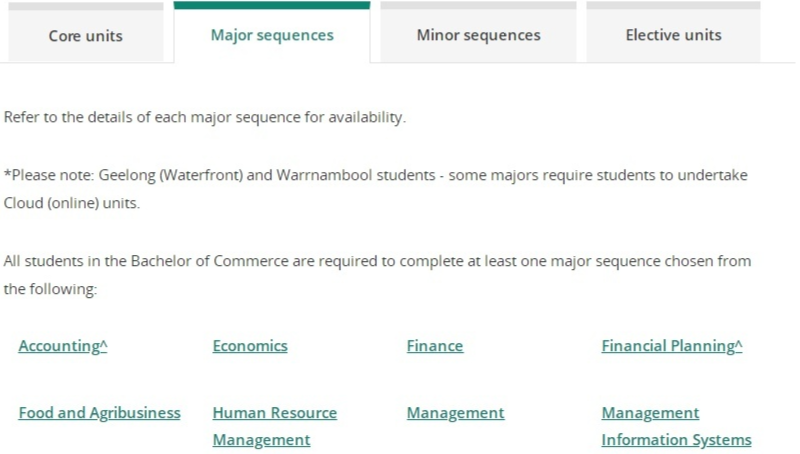Go to the Elective units tab
The height and width of the screenshot is (454, 800).
pos(673,35)
